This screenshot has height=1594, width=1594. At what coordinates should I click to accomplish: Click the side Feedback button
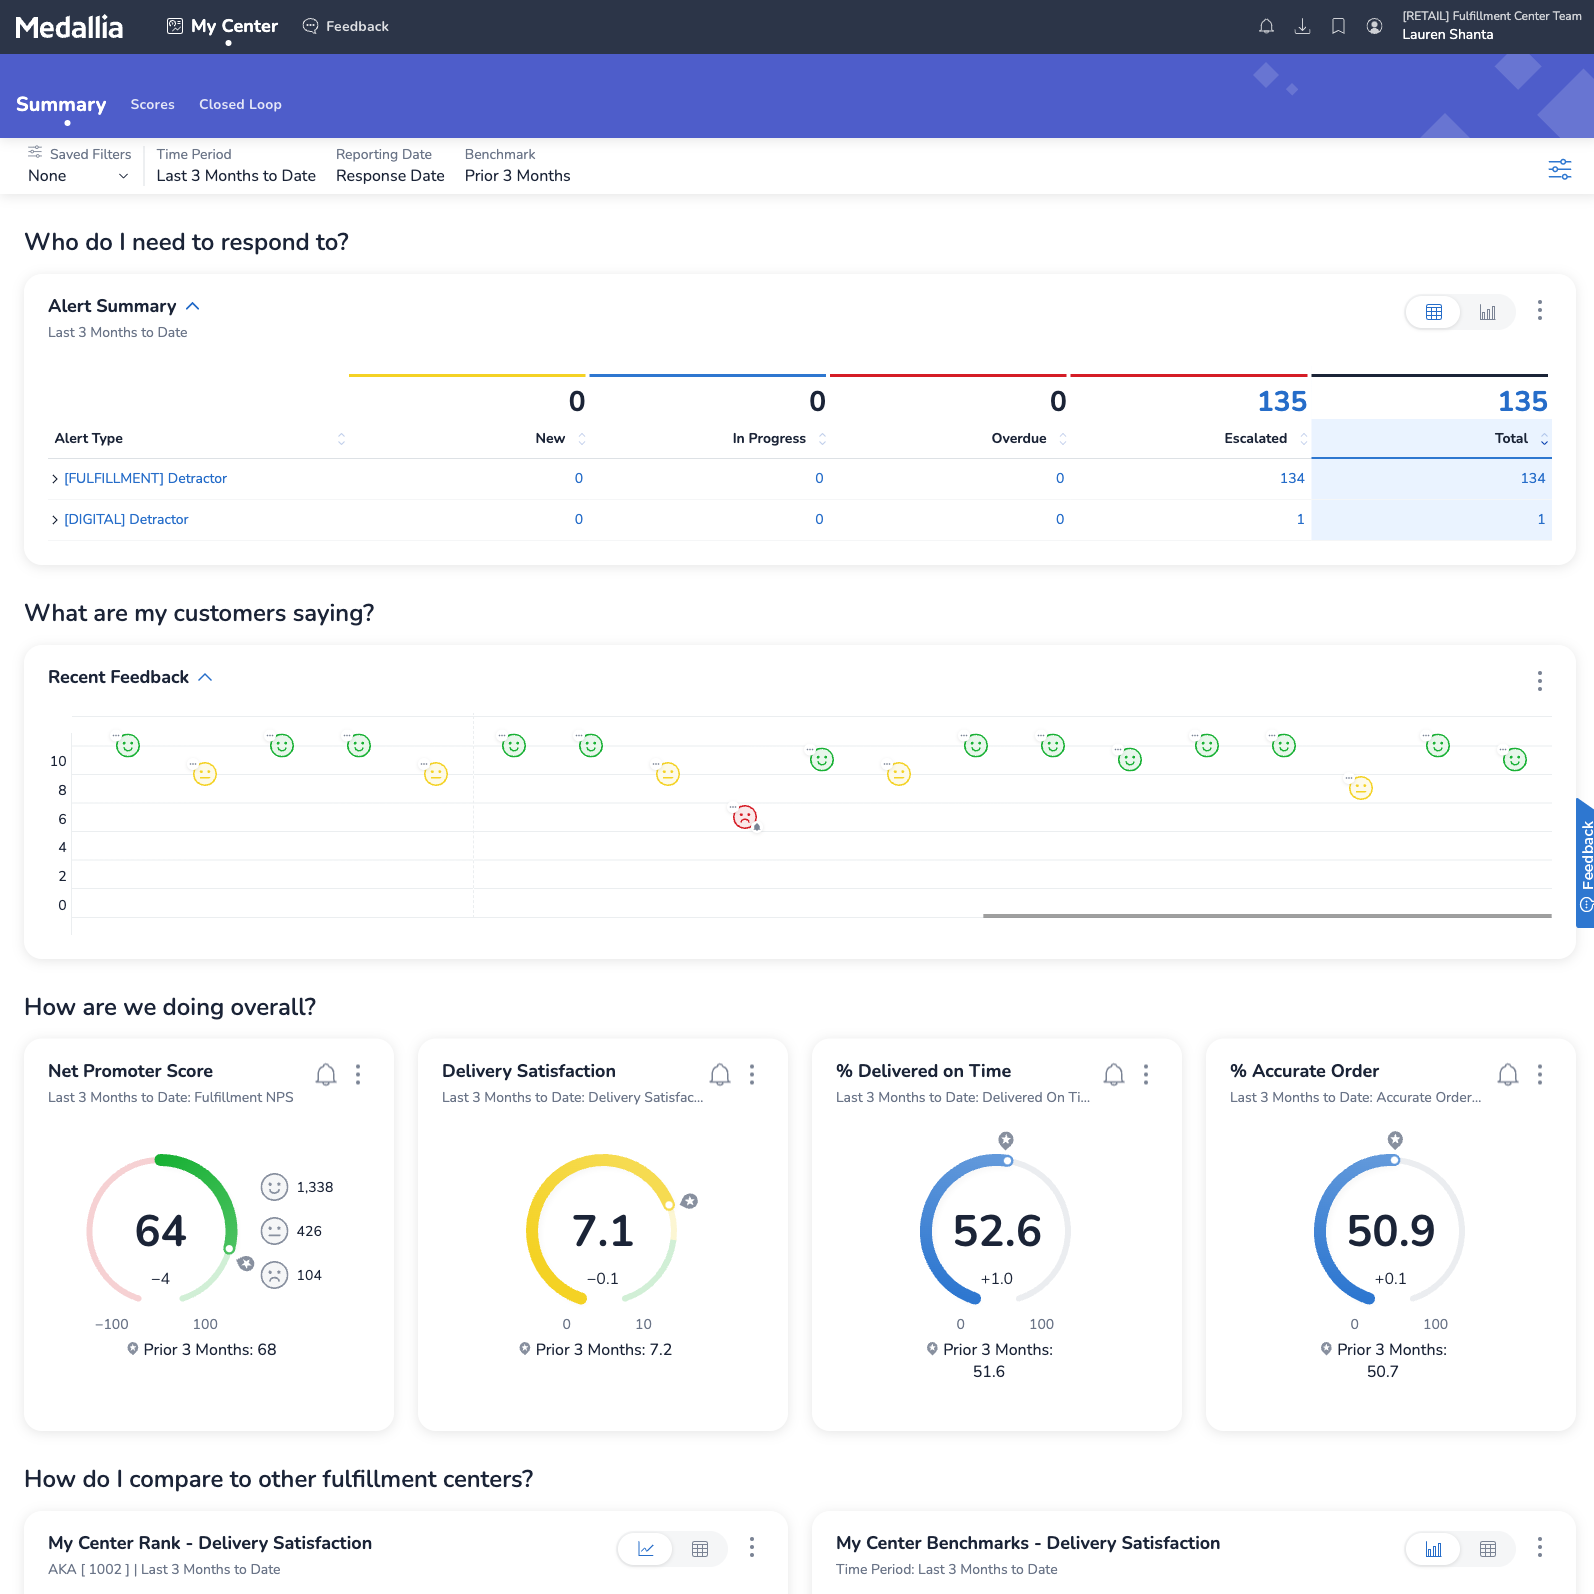point(1585,862)
